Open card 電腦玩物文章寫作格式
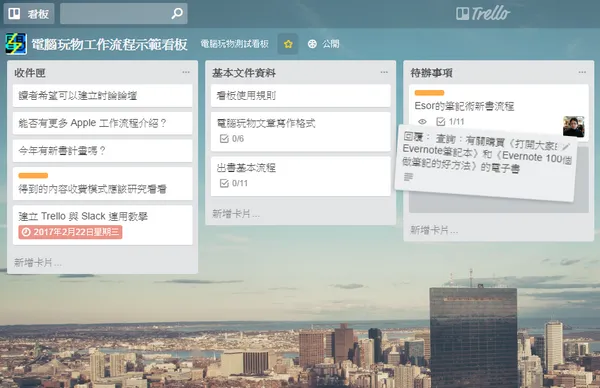Screen dimensions: 600x388 coord(301,131)
